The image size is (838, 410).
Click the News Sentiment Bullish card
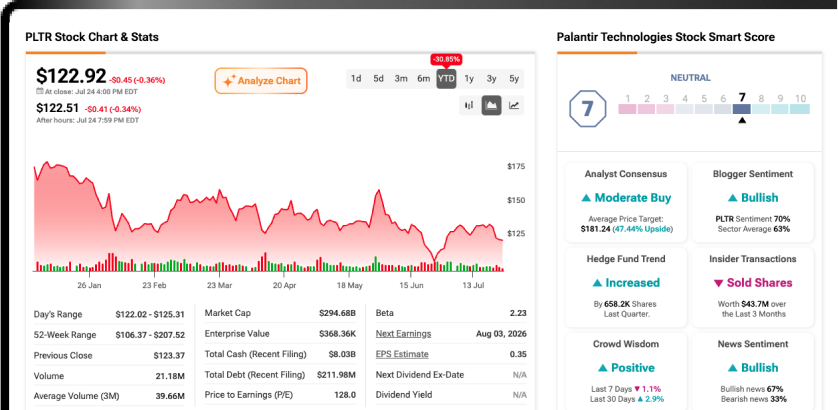(x=752, y=372)
